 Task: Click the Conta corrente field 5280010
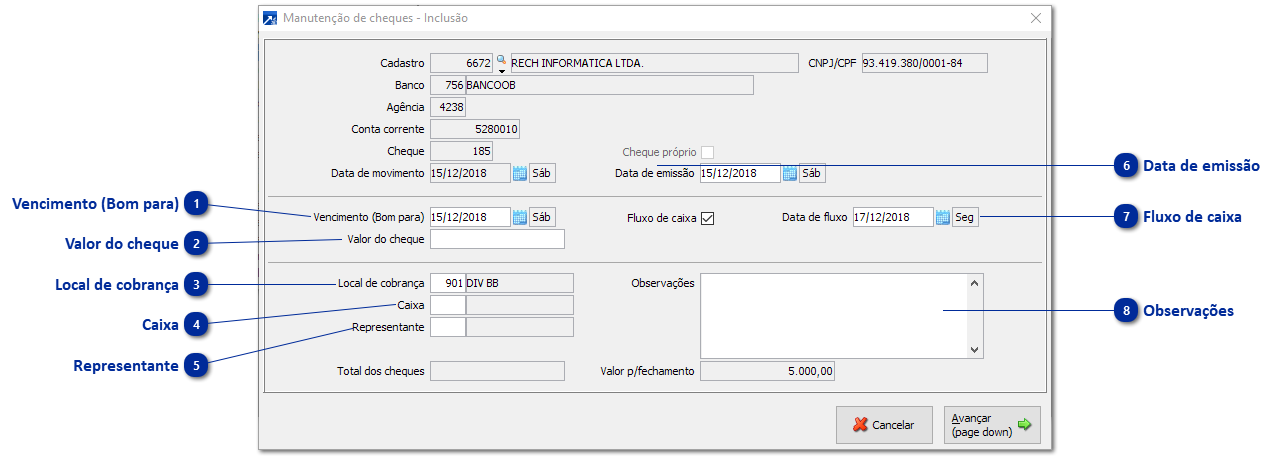point(475,129)
